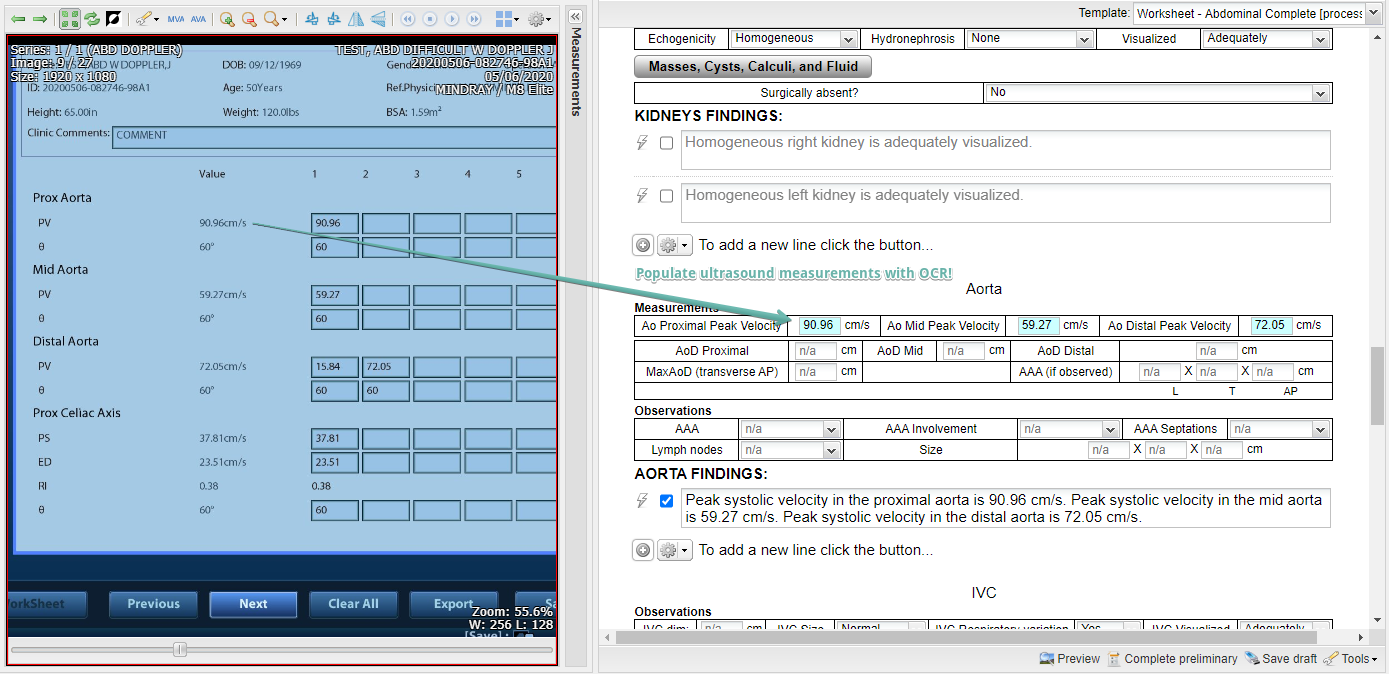
Task: Click into the right kidney finding text box
Action: tap(1006, 150)
